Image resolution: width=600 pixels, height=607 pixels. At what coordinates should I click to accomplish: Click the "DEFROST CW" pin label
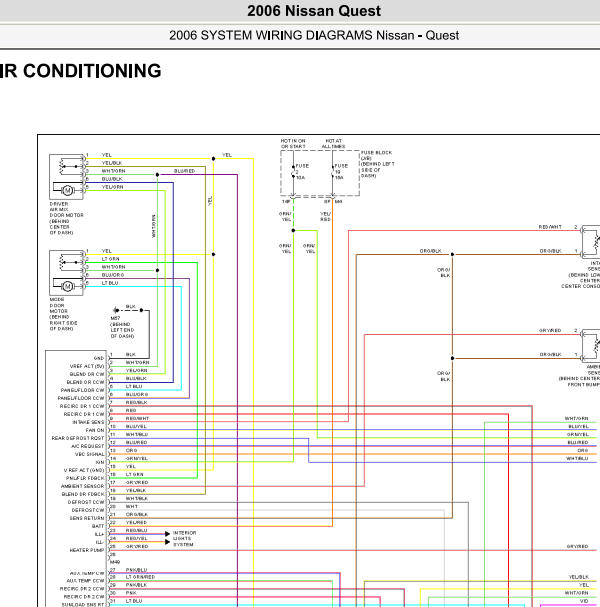point(88,510)
